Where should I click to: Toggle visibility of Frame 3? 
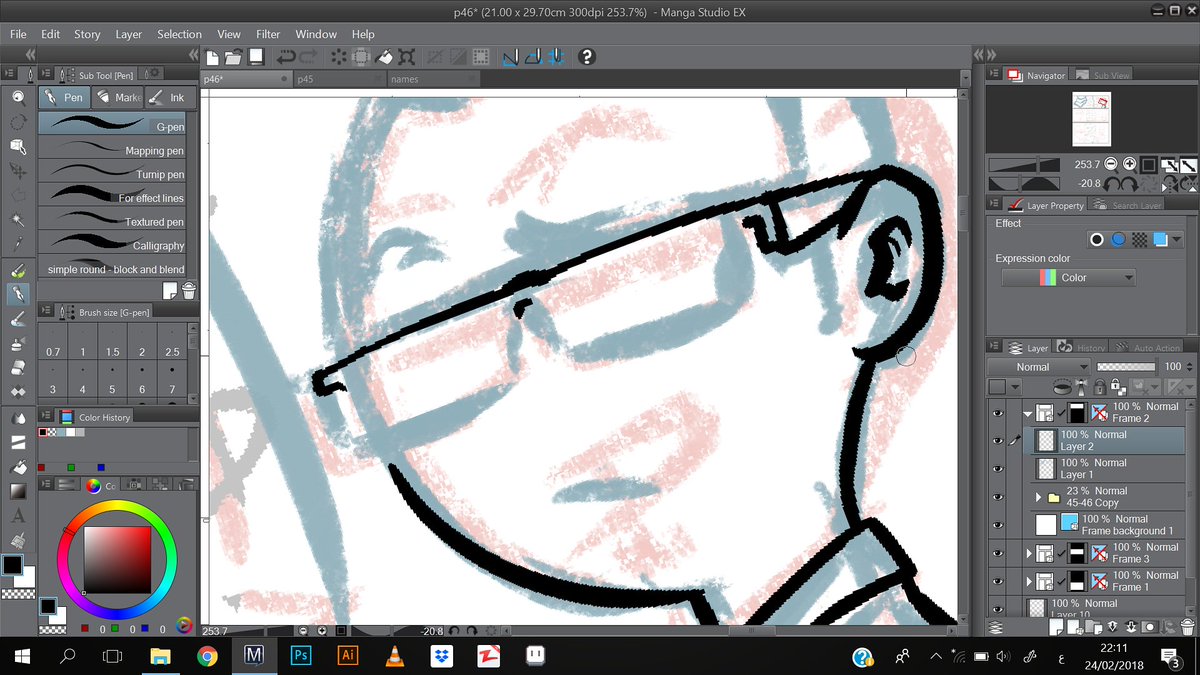997,553
